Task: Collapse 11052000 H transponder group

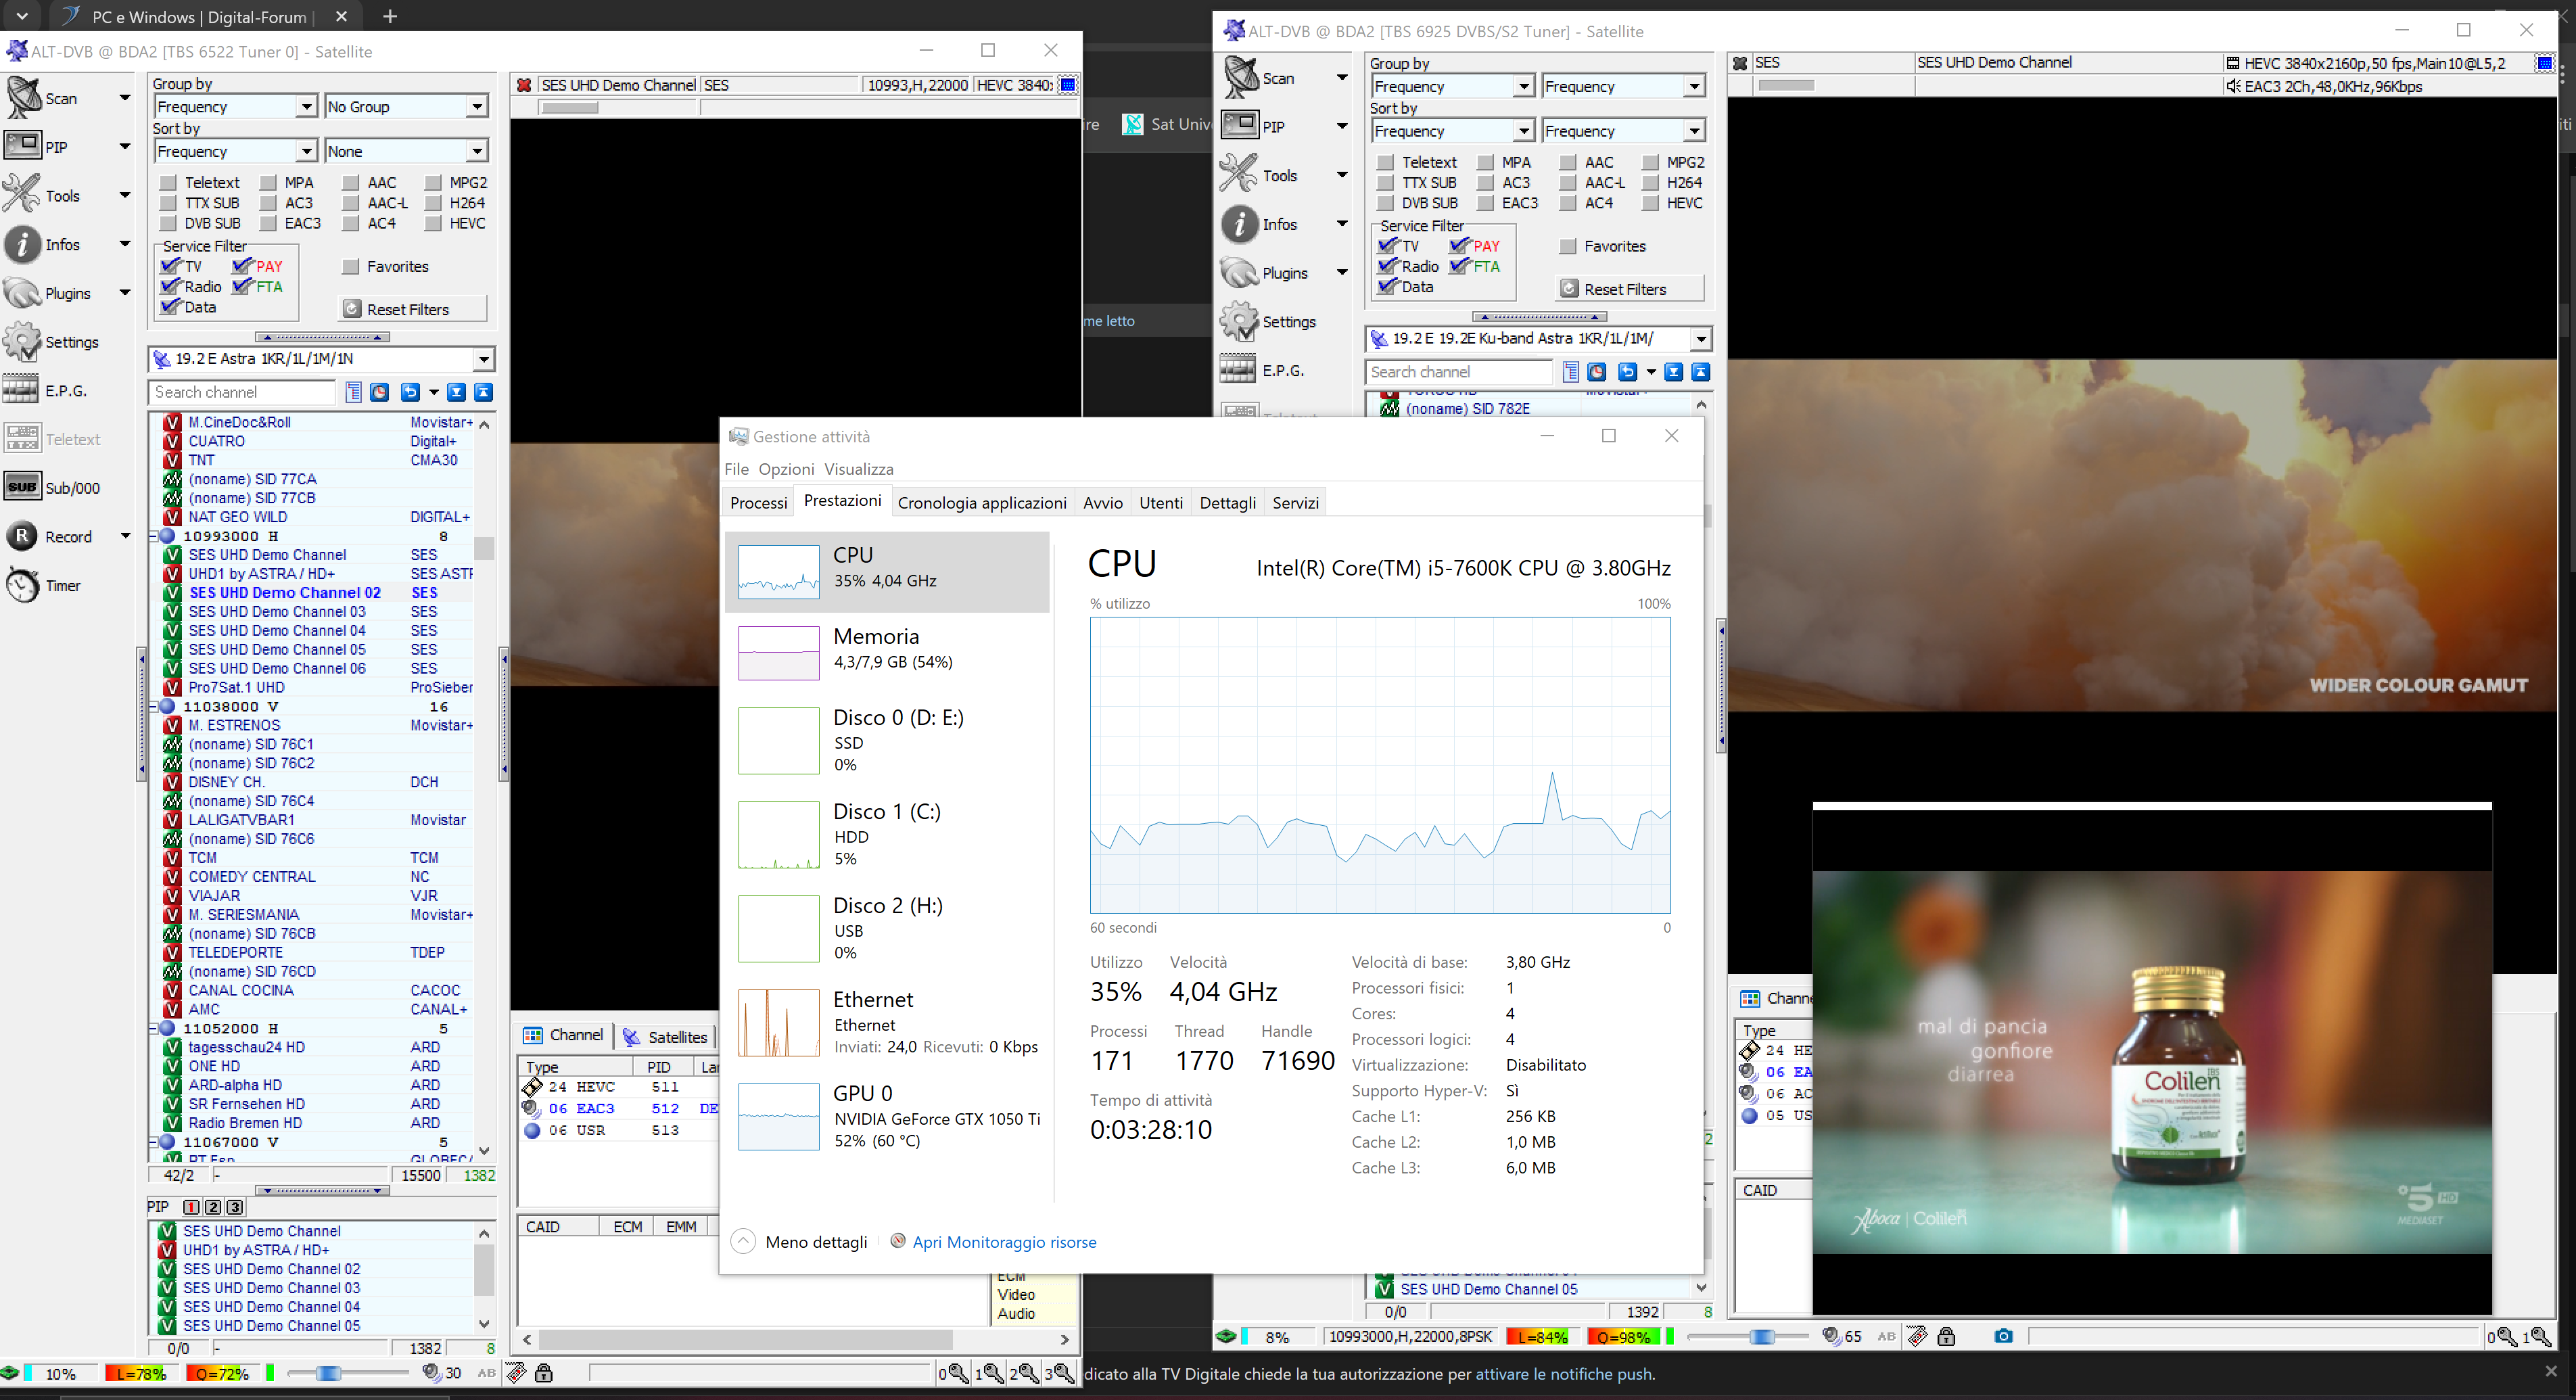Action: [153, 1028]
